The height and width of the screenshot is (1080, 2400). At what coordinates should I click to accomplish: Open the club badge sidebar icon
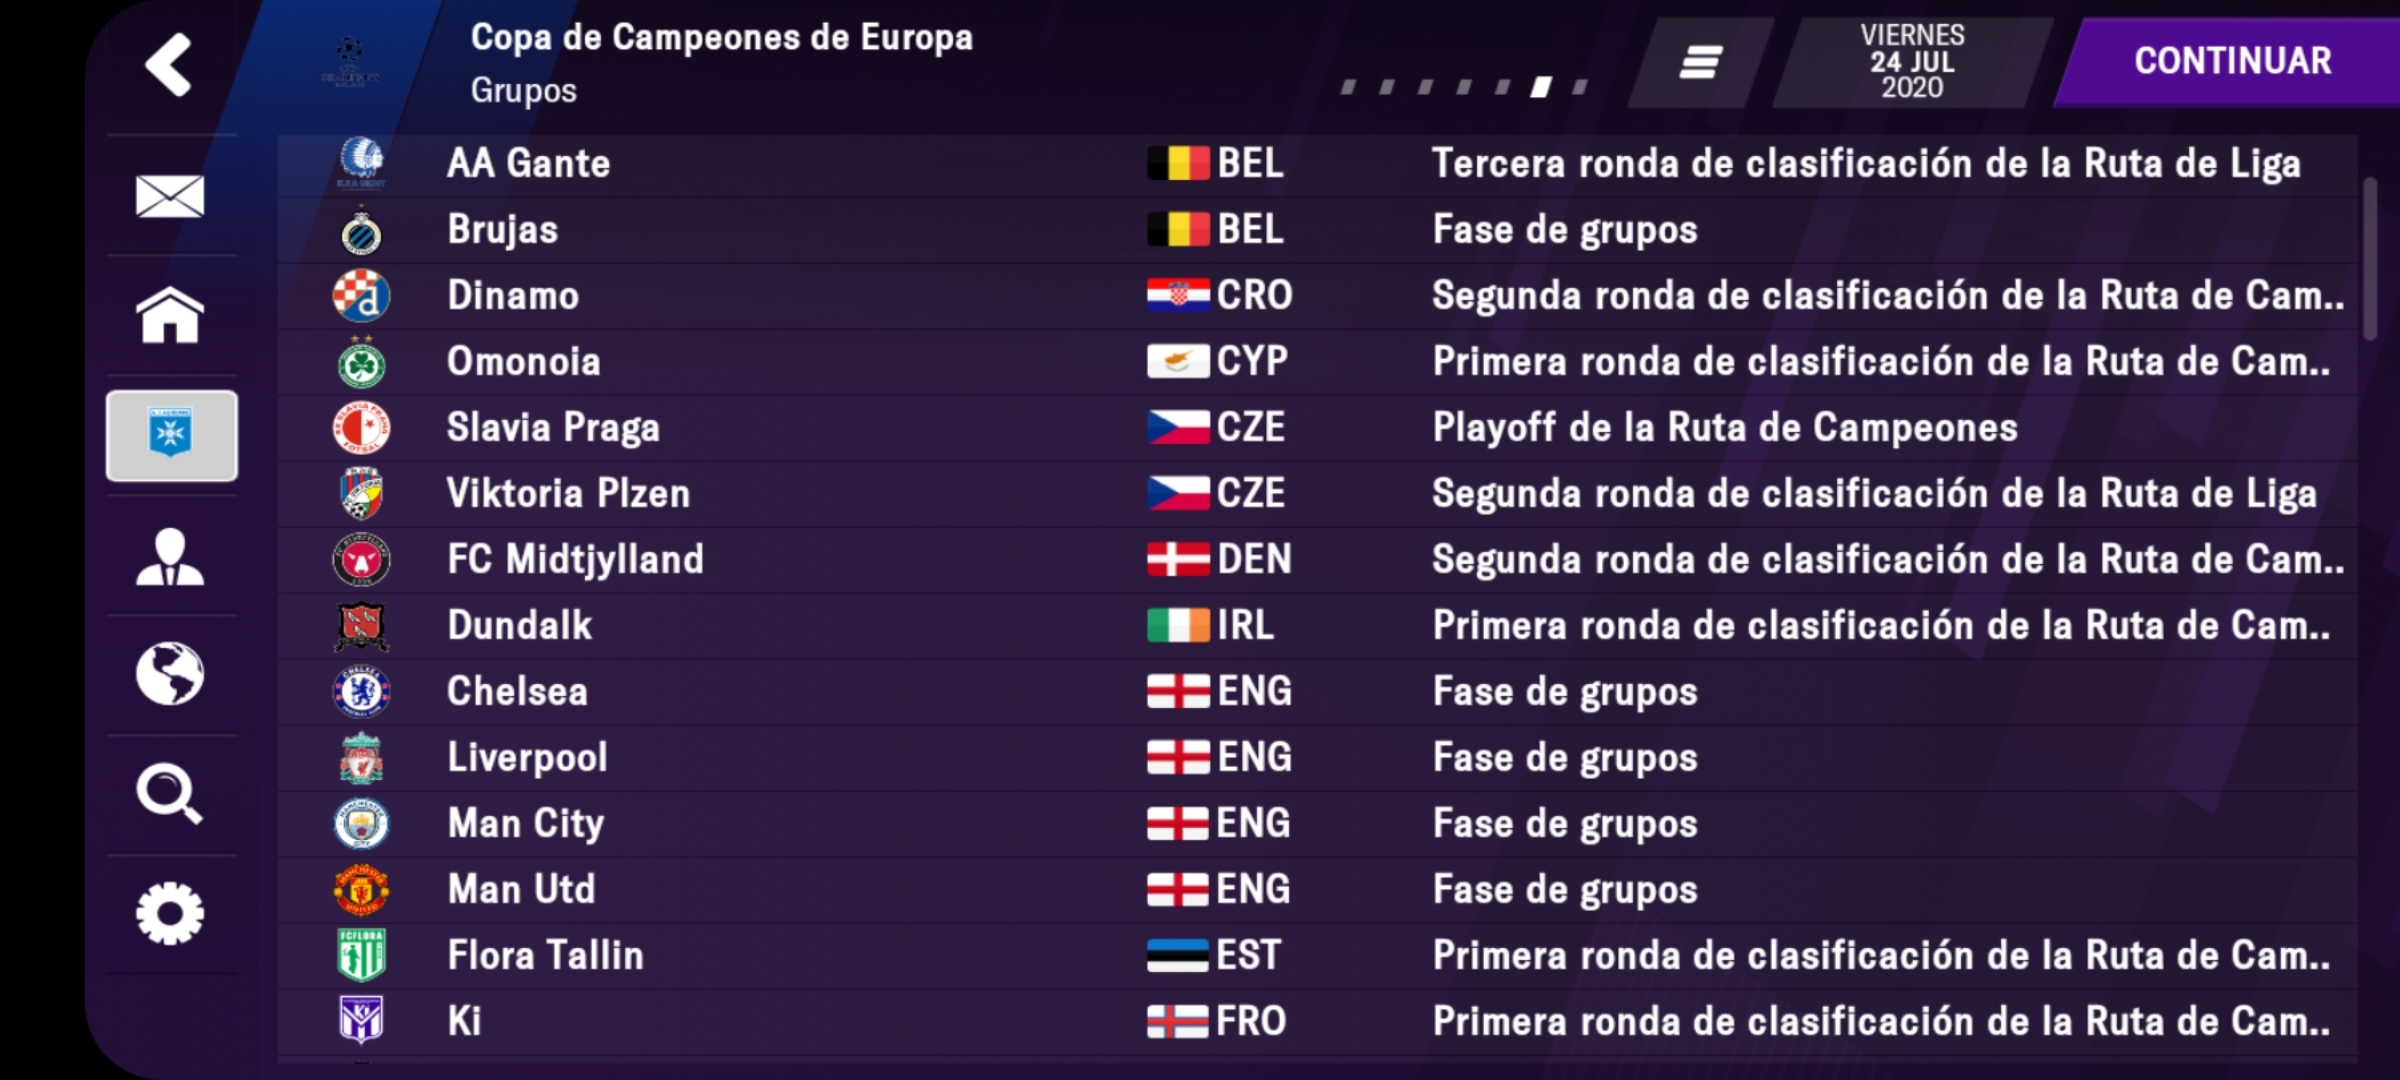[172, 435]
